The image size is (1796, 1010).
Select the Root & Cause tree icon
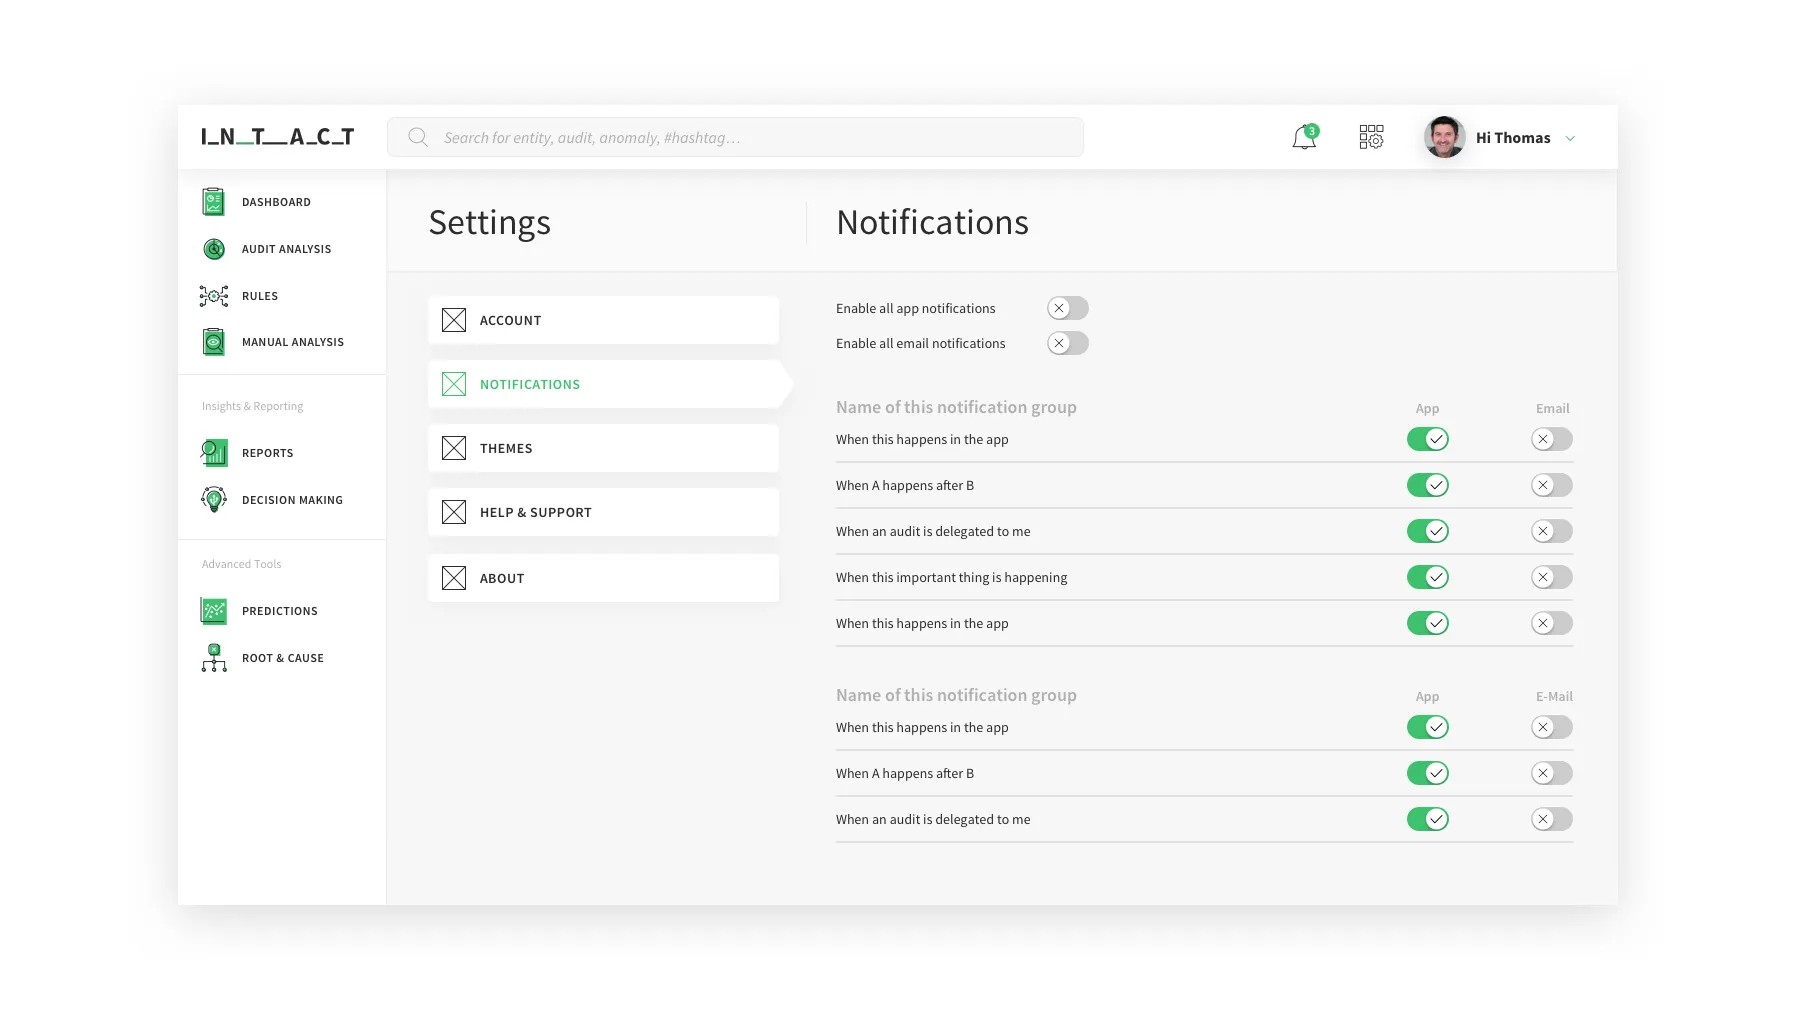click(213, 657)
